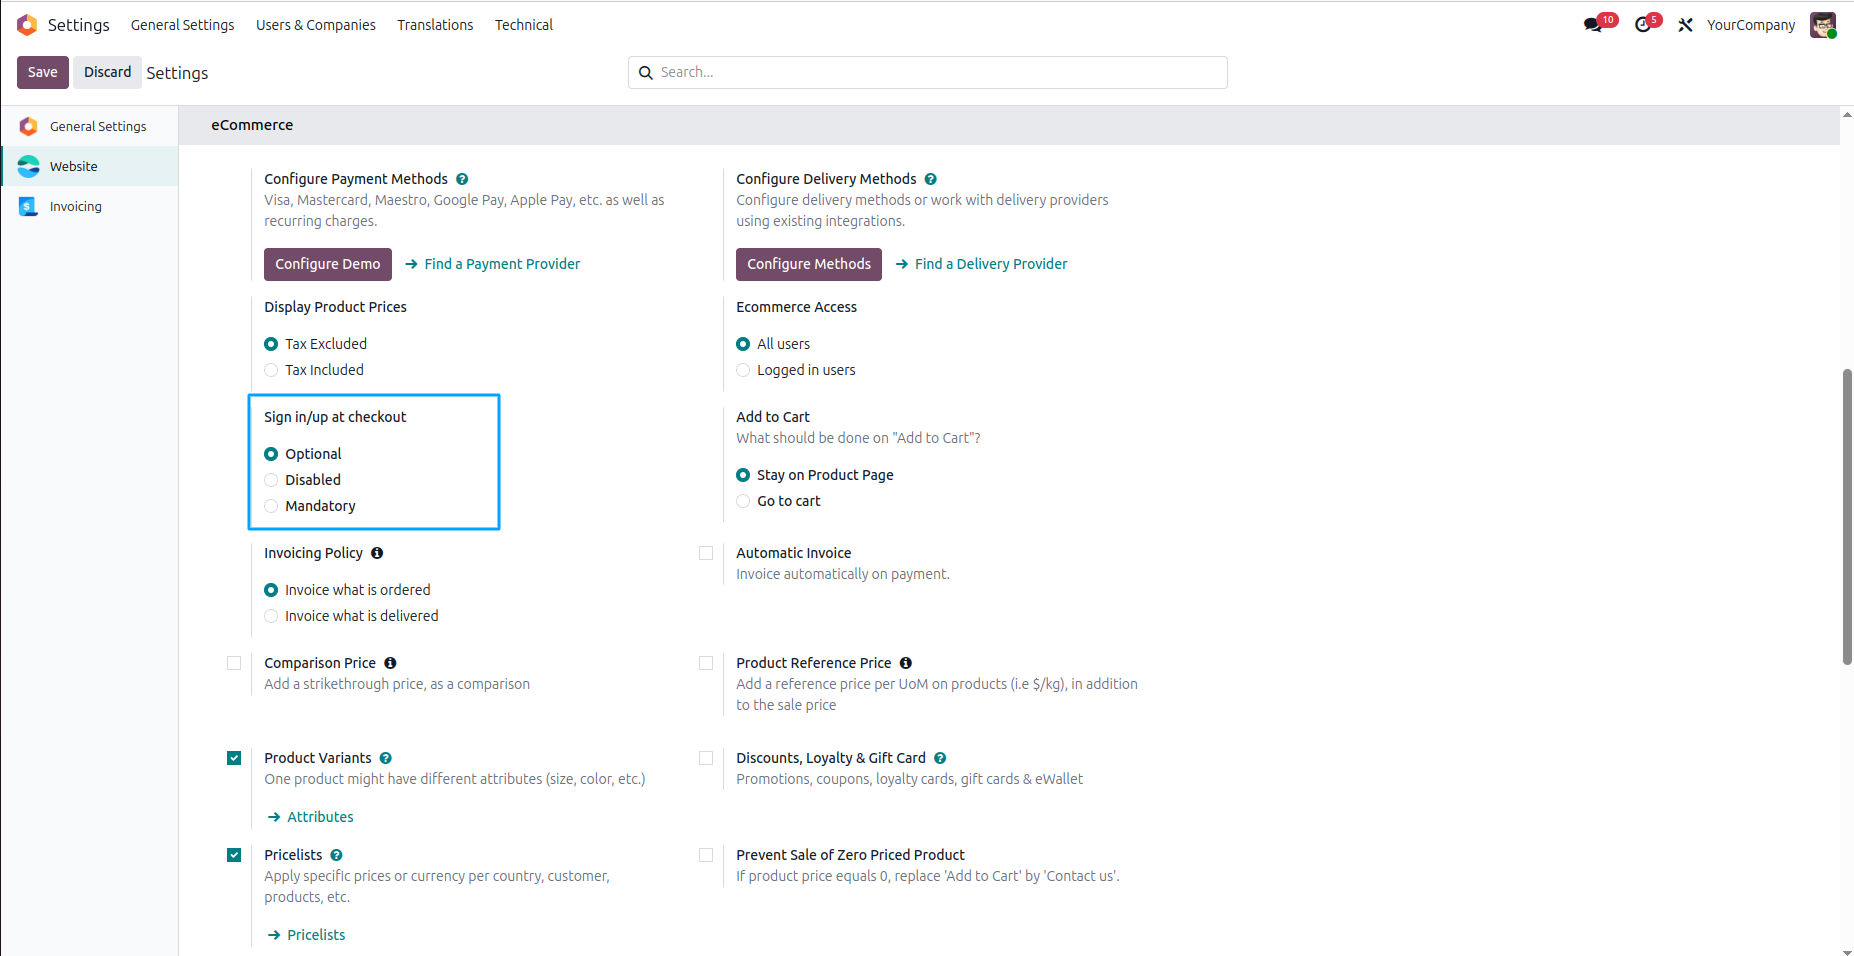The image size is (1854, 956).
Task: Enable Product Reference Price checkbox
Action: click(x=706, y=663)
